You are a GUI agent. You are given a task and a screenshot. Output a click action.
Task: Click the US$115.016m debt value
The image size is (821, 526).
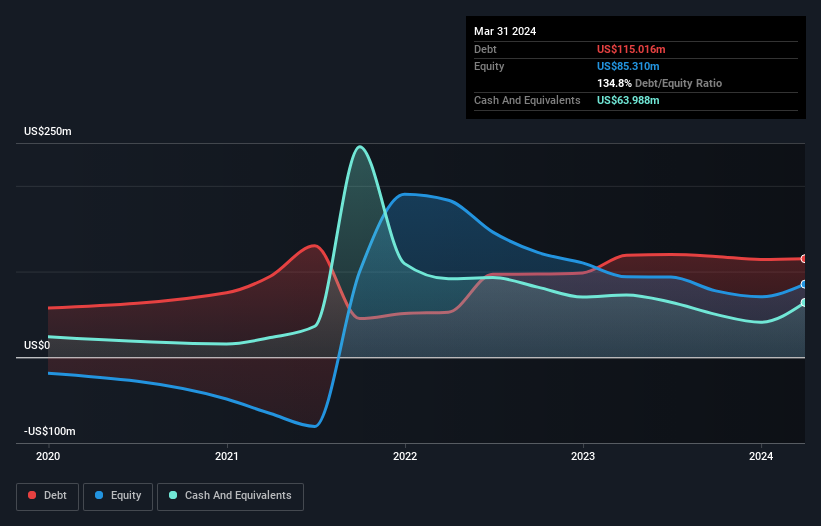(631, 49)
